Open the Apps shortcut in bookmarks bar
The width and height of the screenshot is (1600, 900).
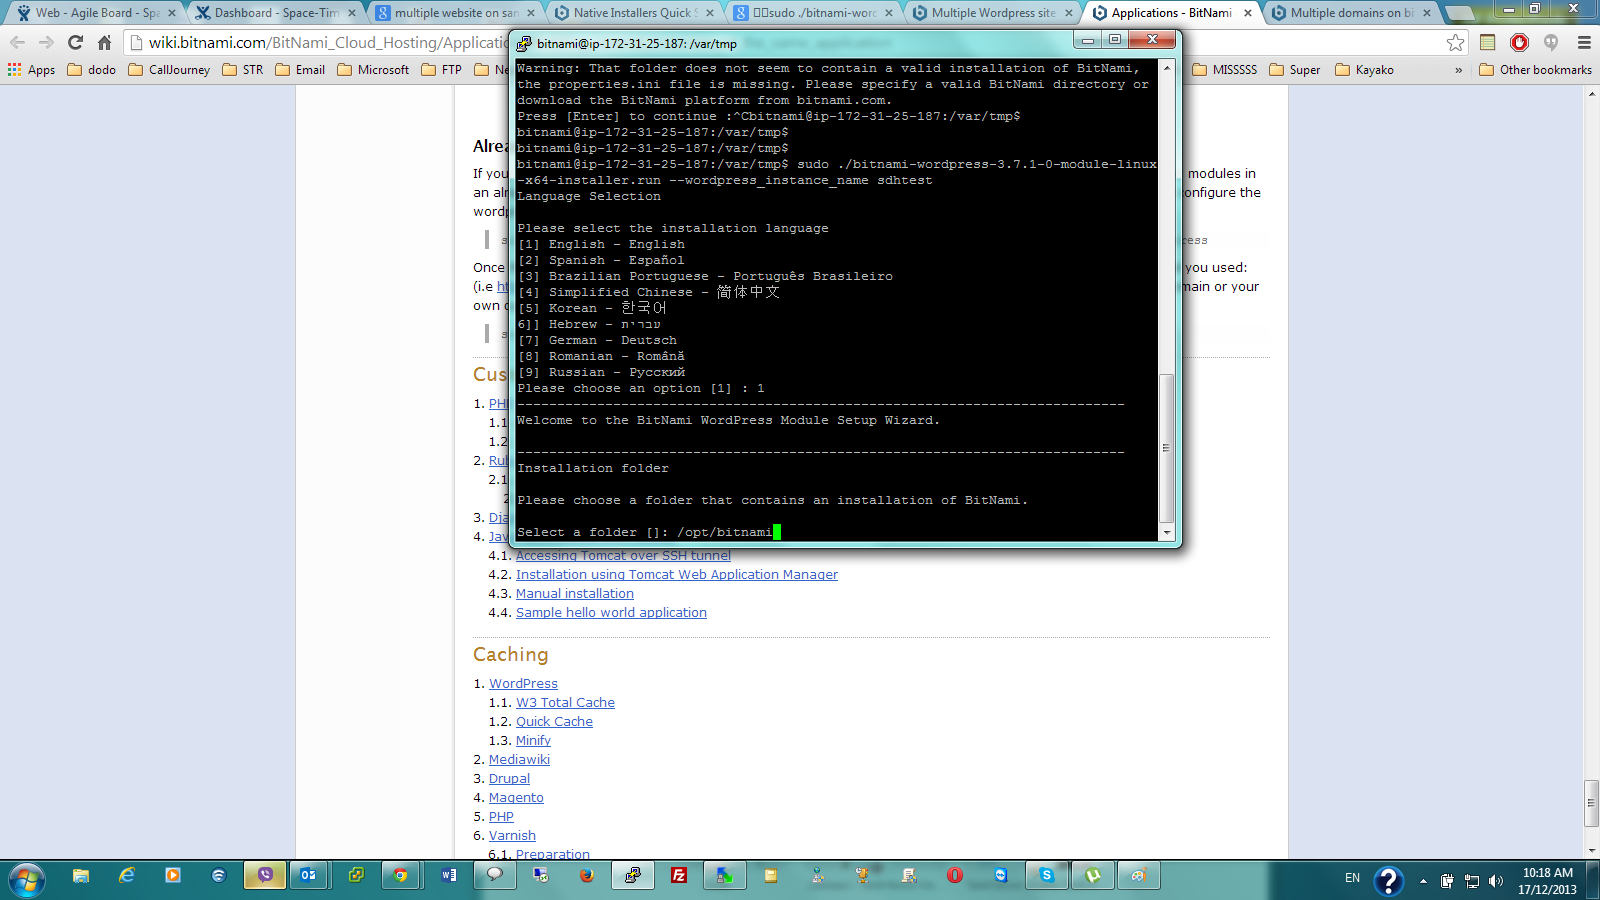(32, 70)
